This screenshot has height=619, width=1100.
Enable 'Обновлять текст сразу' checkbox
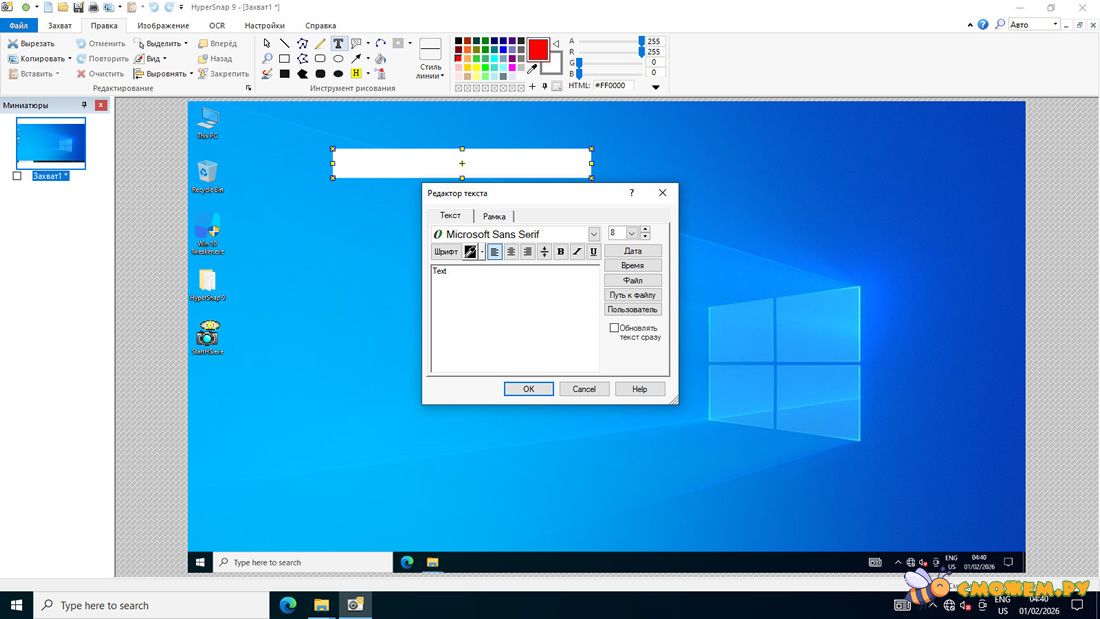614,328
